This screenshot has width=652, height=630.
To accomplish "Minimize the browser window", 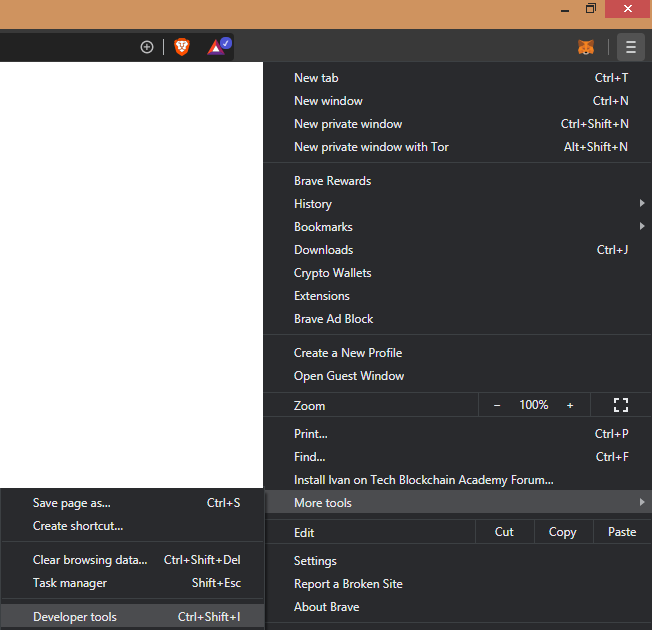I will (565, 9).
